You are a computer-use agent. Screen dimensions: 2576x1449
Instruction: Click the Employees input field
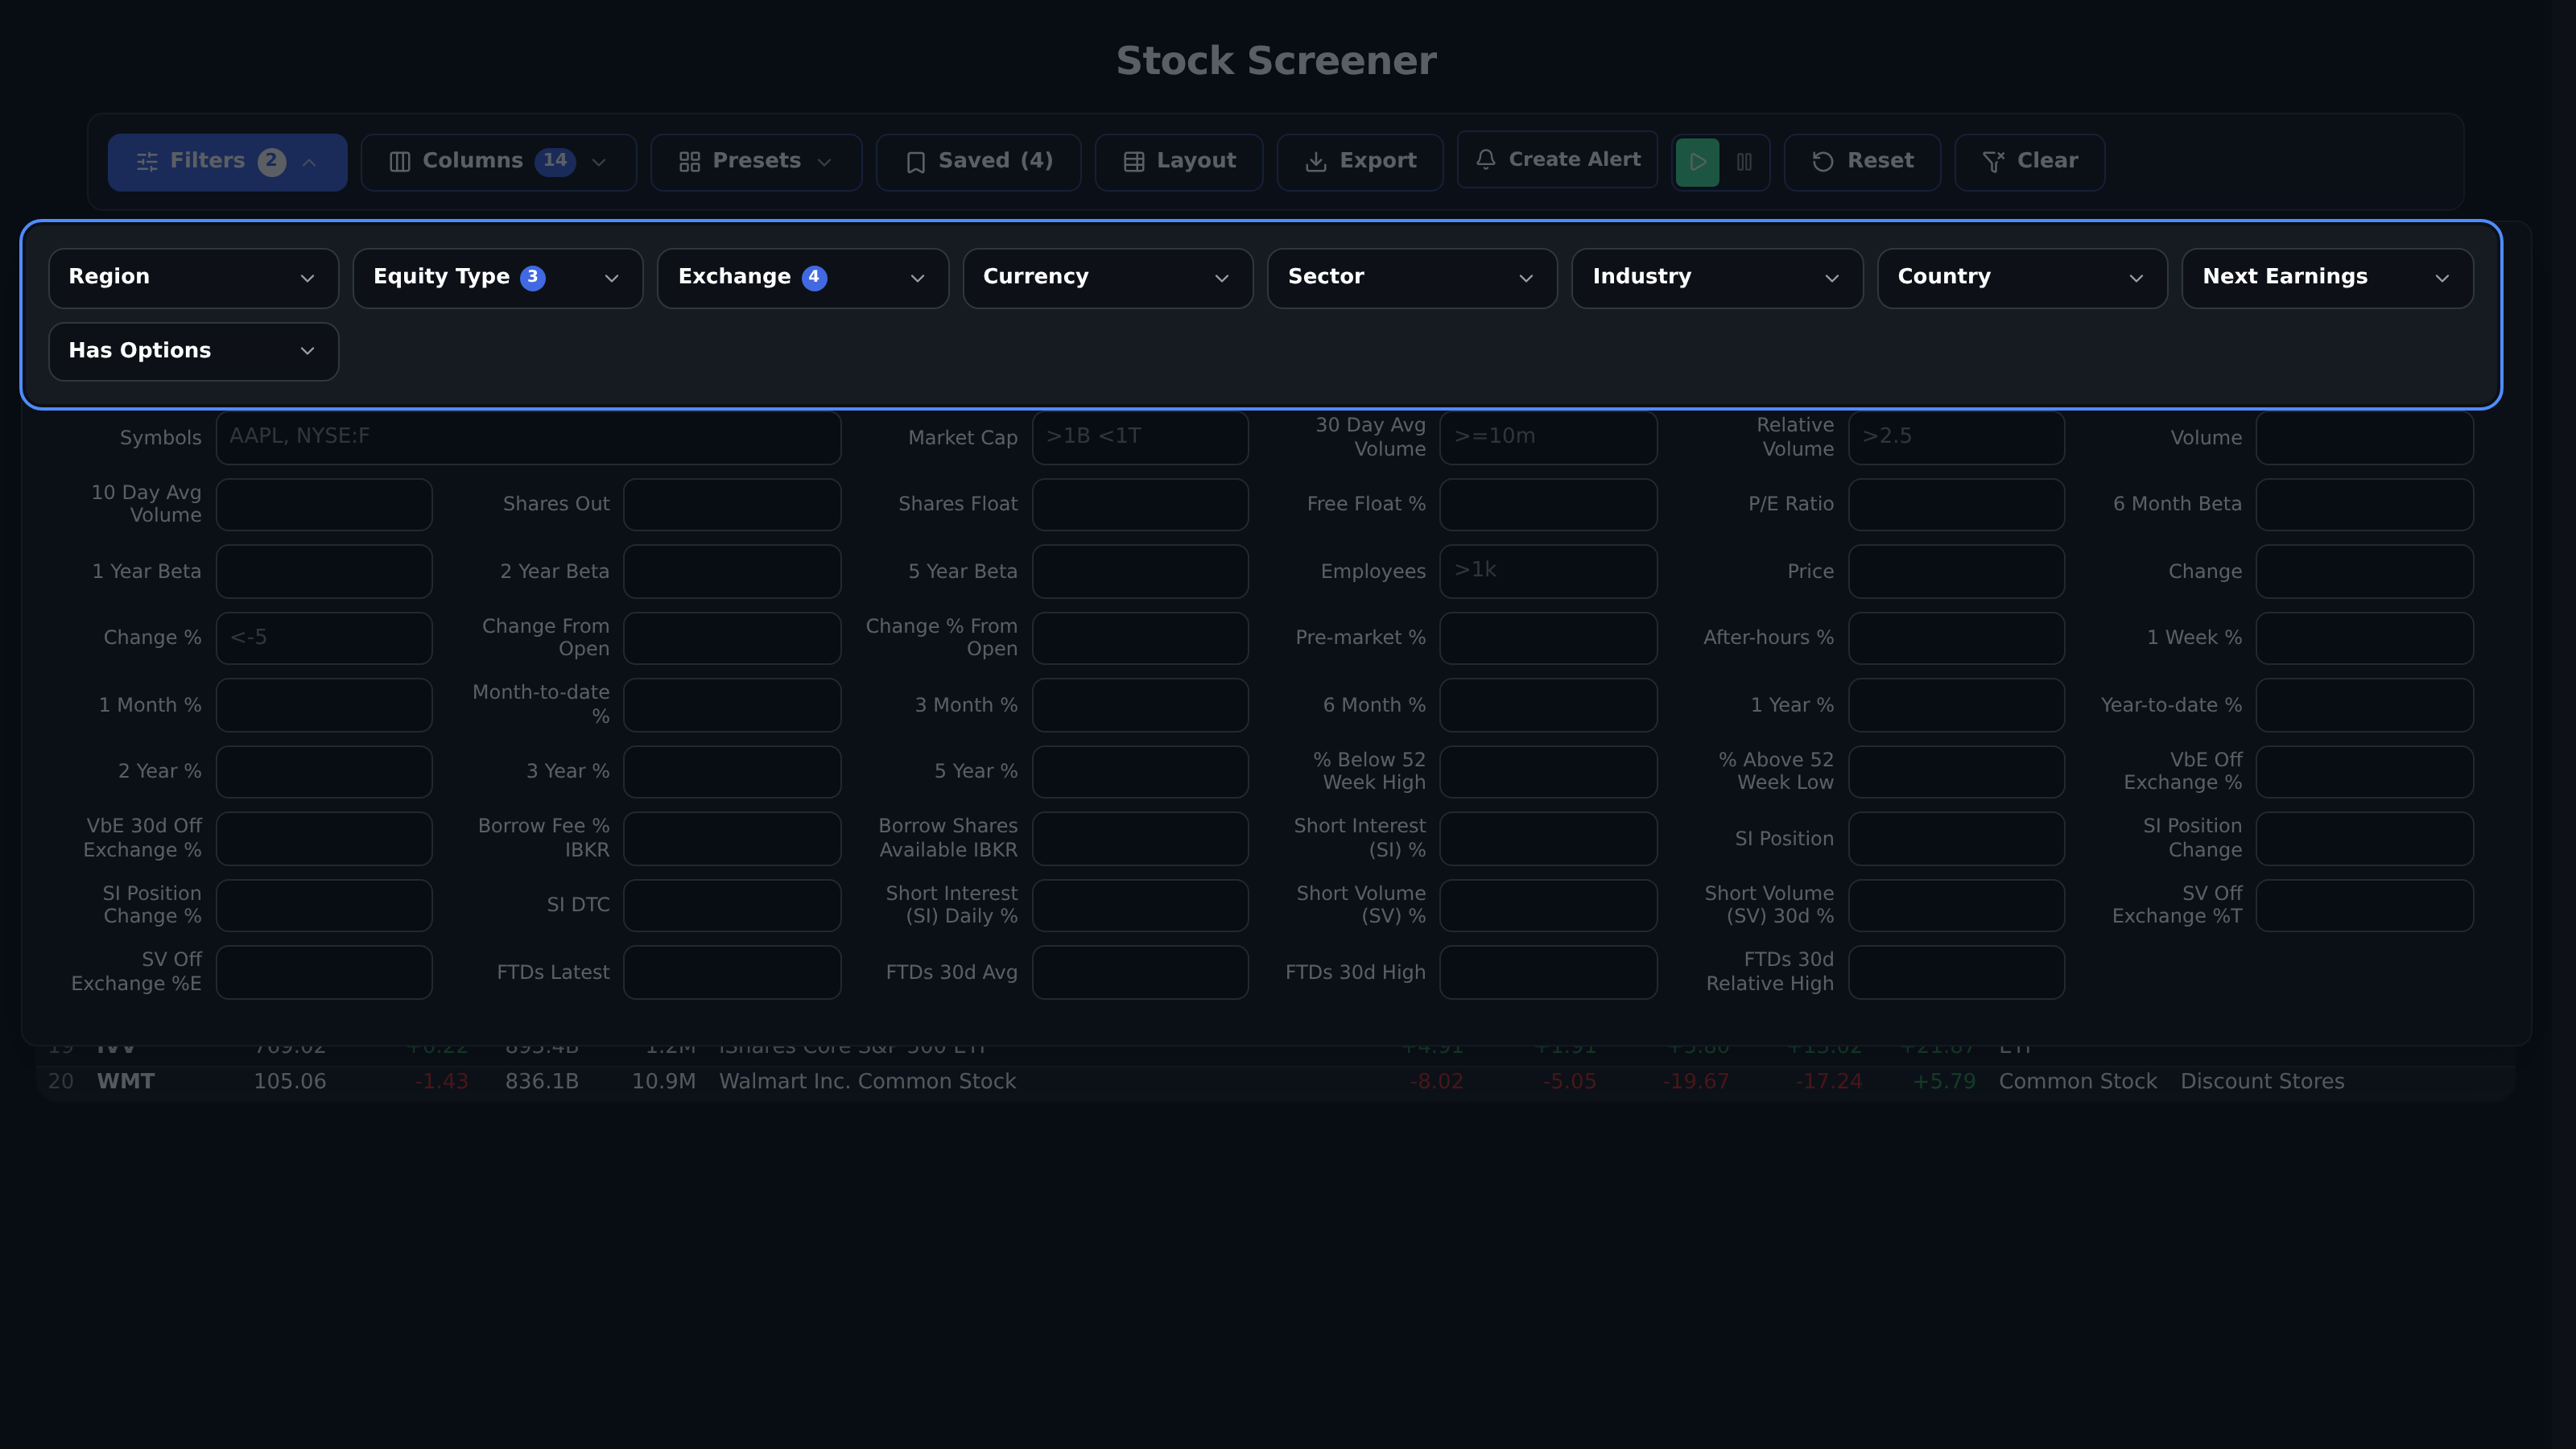tap(1548, 571)
